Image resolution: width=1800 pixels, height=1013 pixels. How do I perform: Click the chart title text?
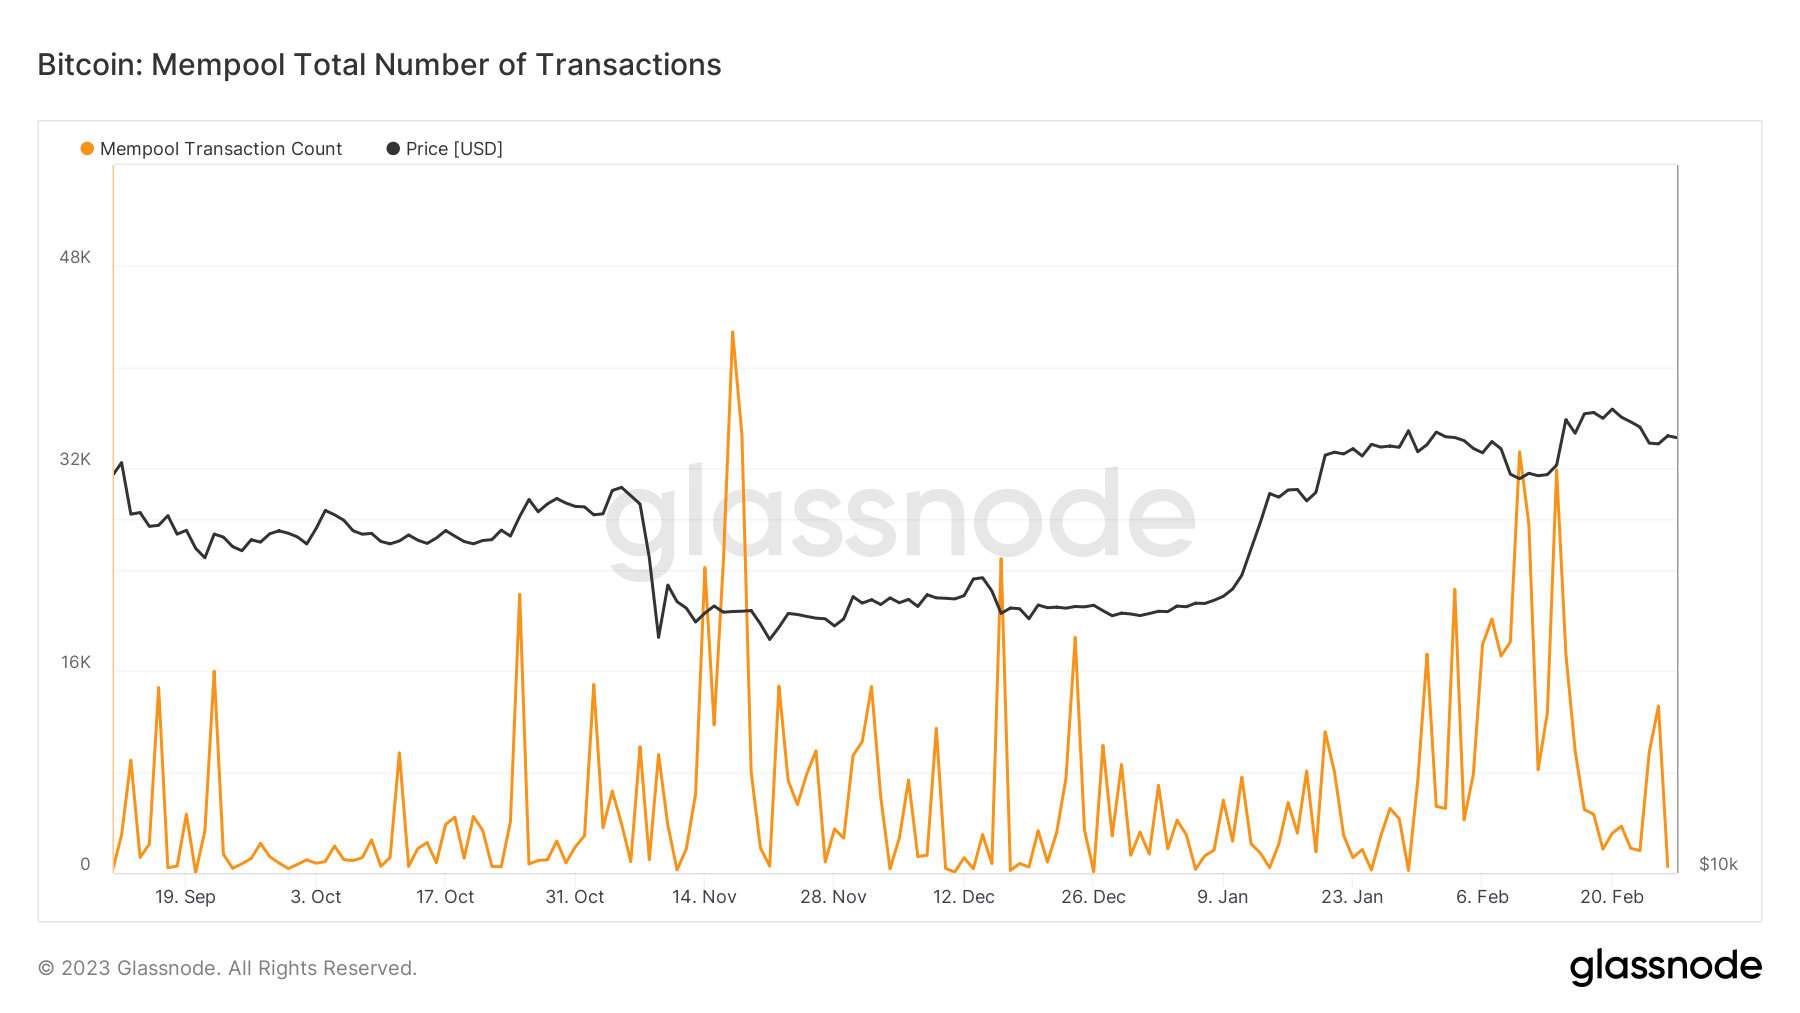pos(379,65)
